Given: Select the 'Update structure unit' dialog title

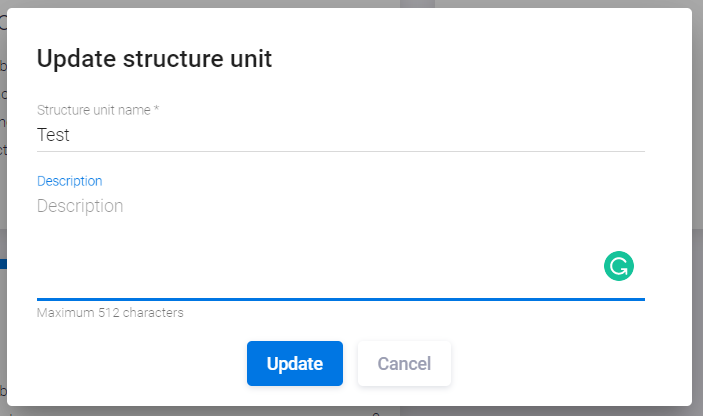Looking at the screenshot, I should point(154,59).
